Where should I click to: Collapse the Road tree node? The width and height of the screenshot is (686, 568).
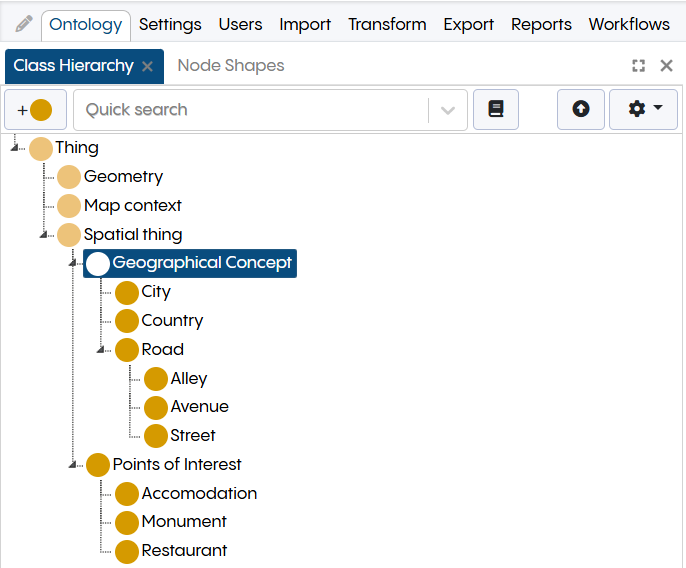point(102,350)
